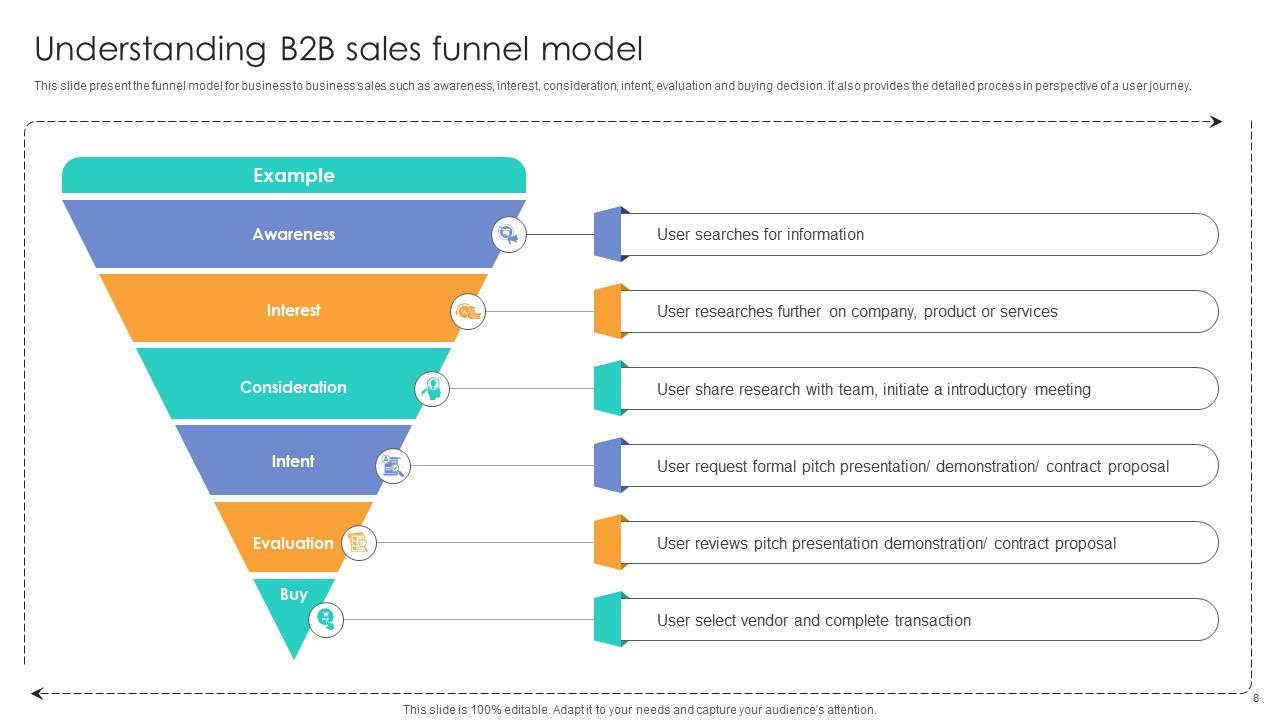Click the Consideration stage circular icon
Screen dimensions: 1280x720
pyautogui.click(x=432, y=389)
